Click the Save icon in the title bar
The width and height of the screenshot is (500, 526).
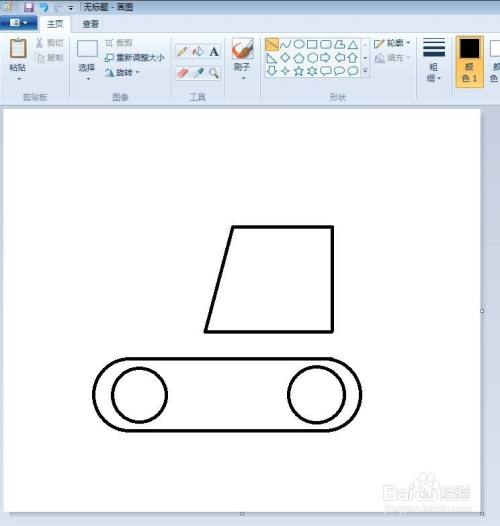(x=29, y=7)
